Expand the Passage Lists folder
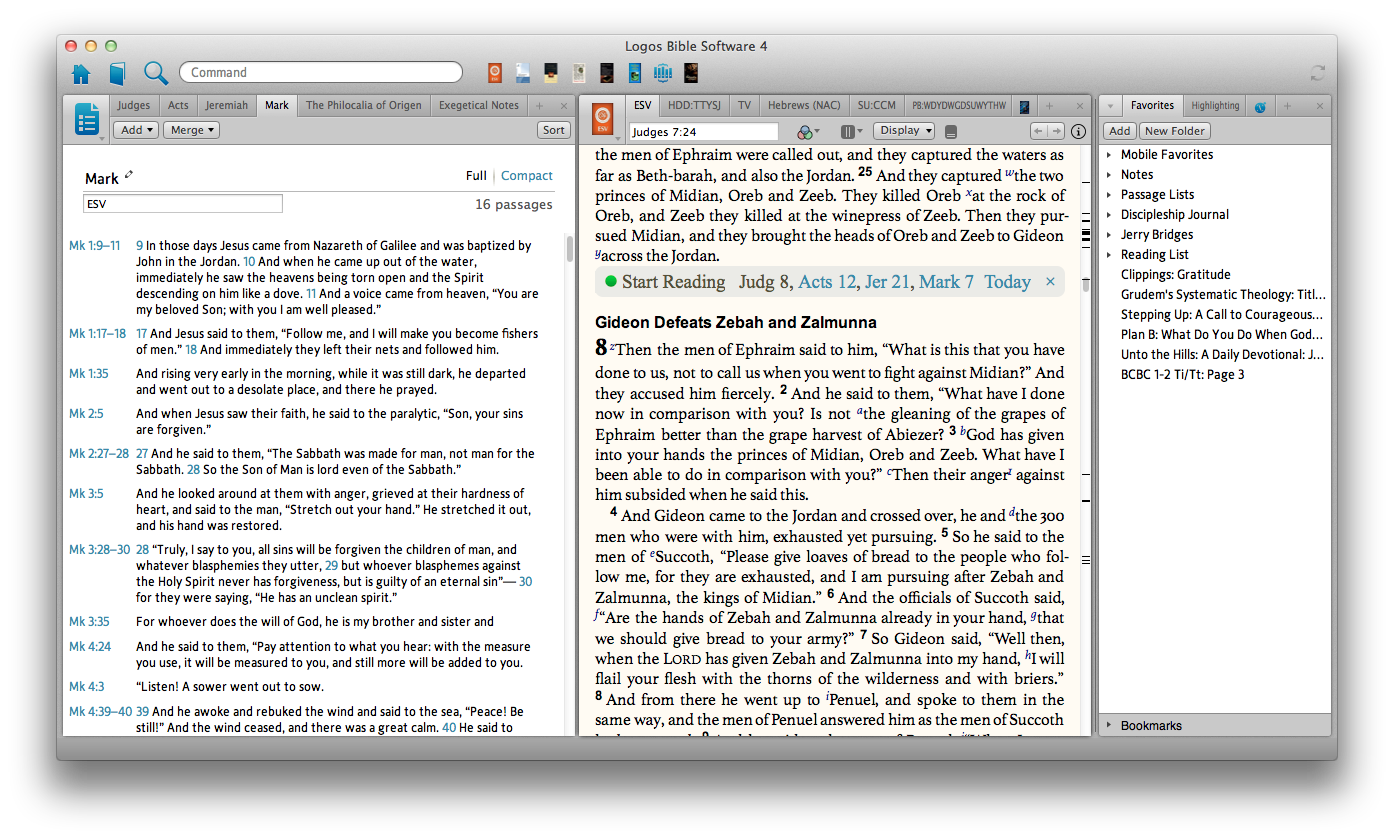The width and height of the screenshot is (1394, 839). [x=1109, y=195]
